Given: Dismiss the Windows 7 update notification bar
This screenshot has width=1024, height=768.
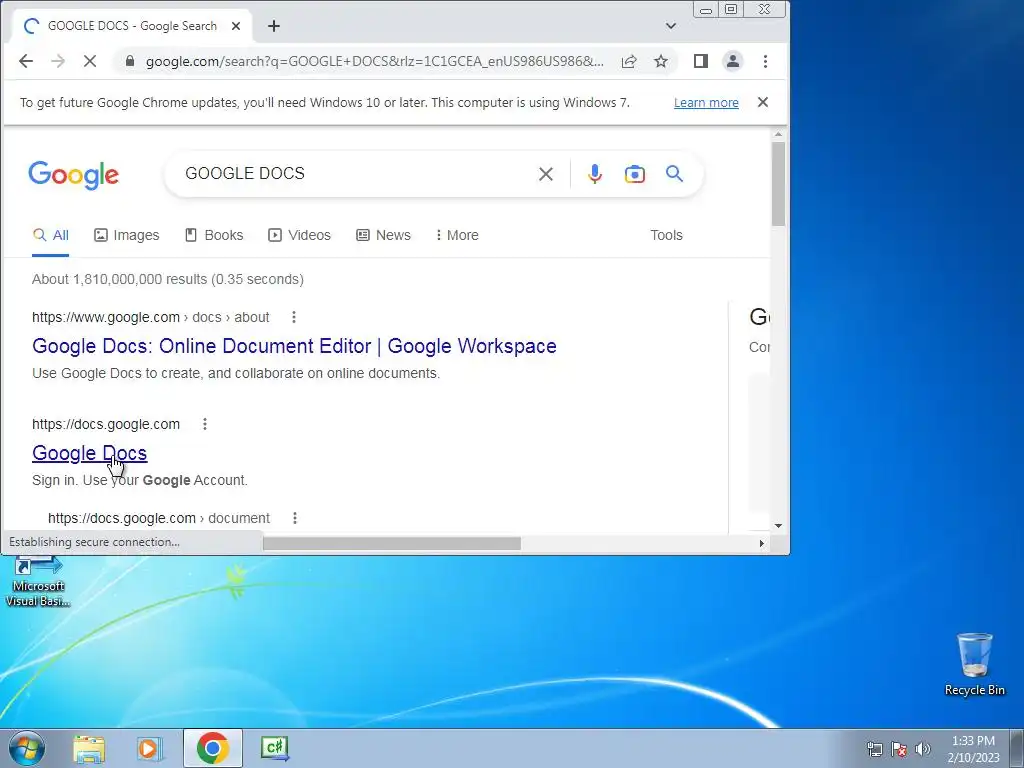Looking at the screenshot, I should [x=762, y=102].
